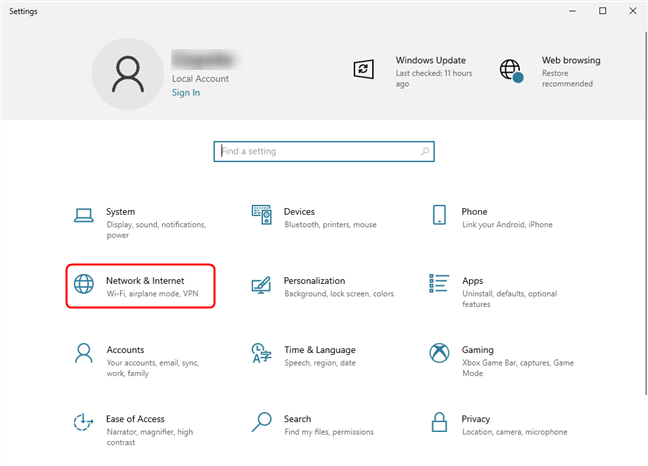This screenshot has height=466, width=648.
Task: Open the System laptop icon
Action: click(x=83, y=215)
